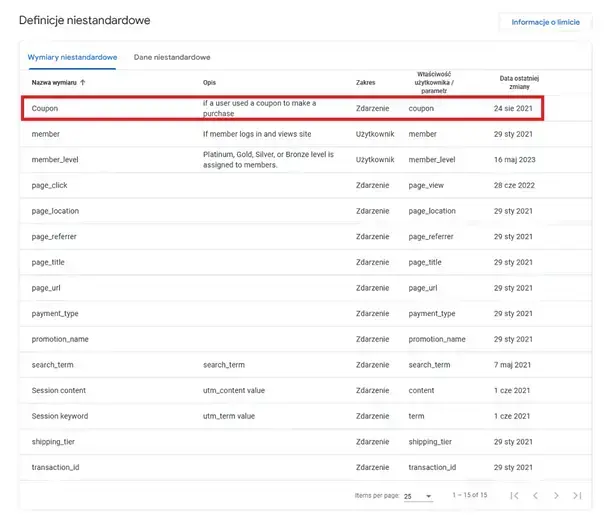Switch to Dane niestandardowe tab
Image resolution: width=604 pixels, height=524 pixels.
tap(172, 57)
